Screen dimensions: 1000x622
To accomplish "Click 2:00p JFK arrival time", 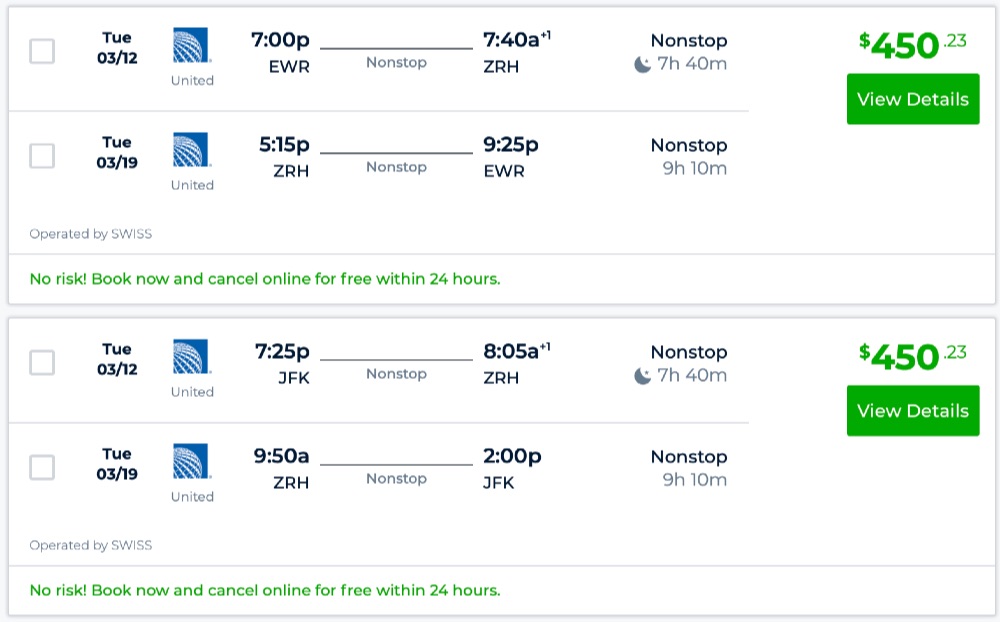I will pyautogui.click(x=512, y=457).
